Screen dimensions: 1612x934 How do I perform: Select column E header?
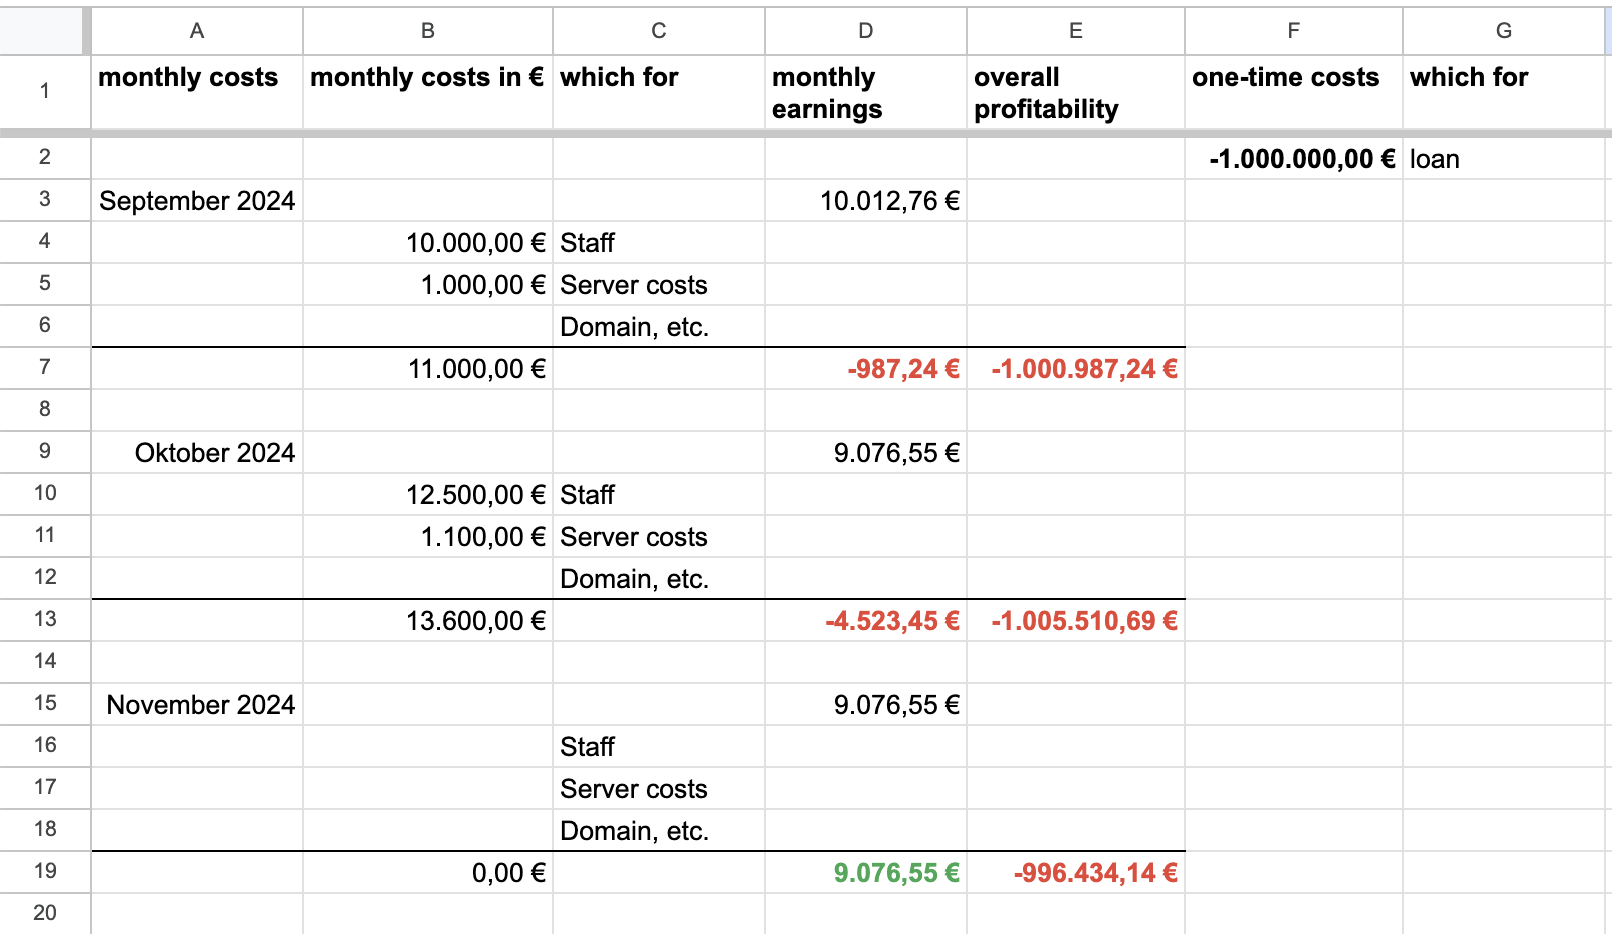click(1075, 31)
